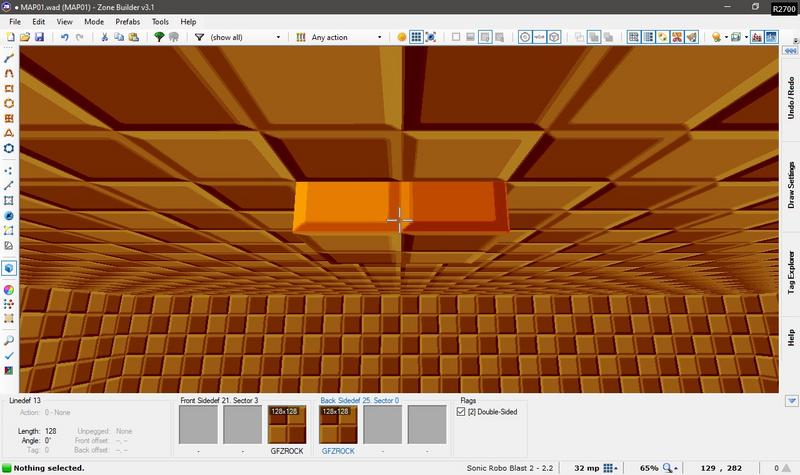Click the Undo arrow in toolbar

pyautogui.click(x=65, y=37)
